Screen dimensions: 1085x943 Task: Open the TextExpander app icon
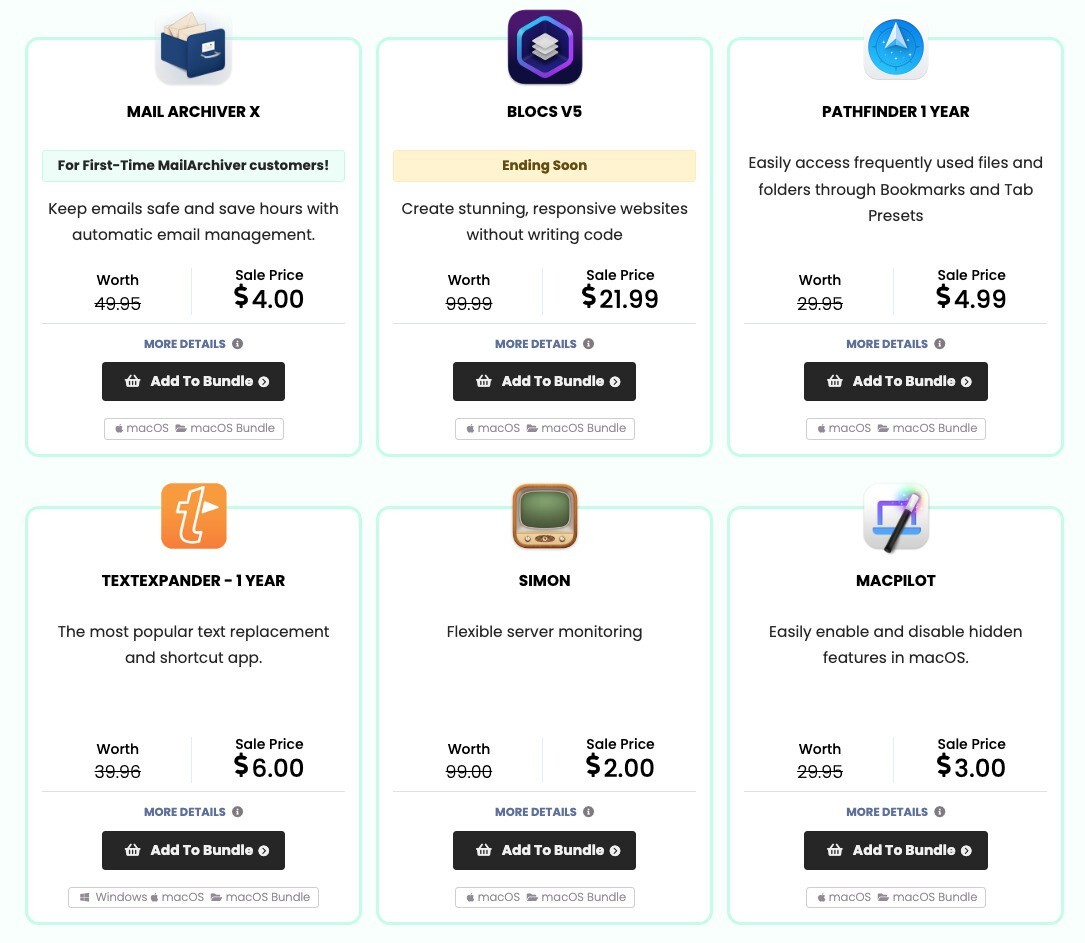[193, 515]
